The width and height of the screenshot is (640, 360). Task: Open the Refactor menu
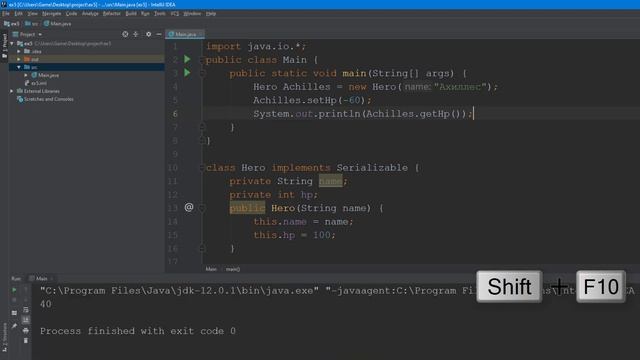pyautogui.click(x=111, y=13)
